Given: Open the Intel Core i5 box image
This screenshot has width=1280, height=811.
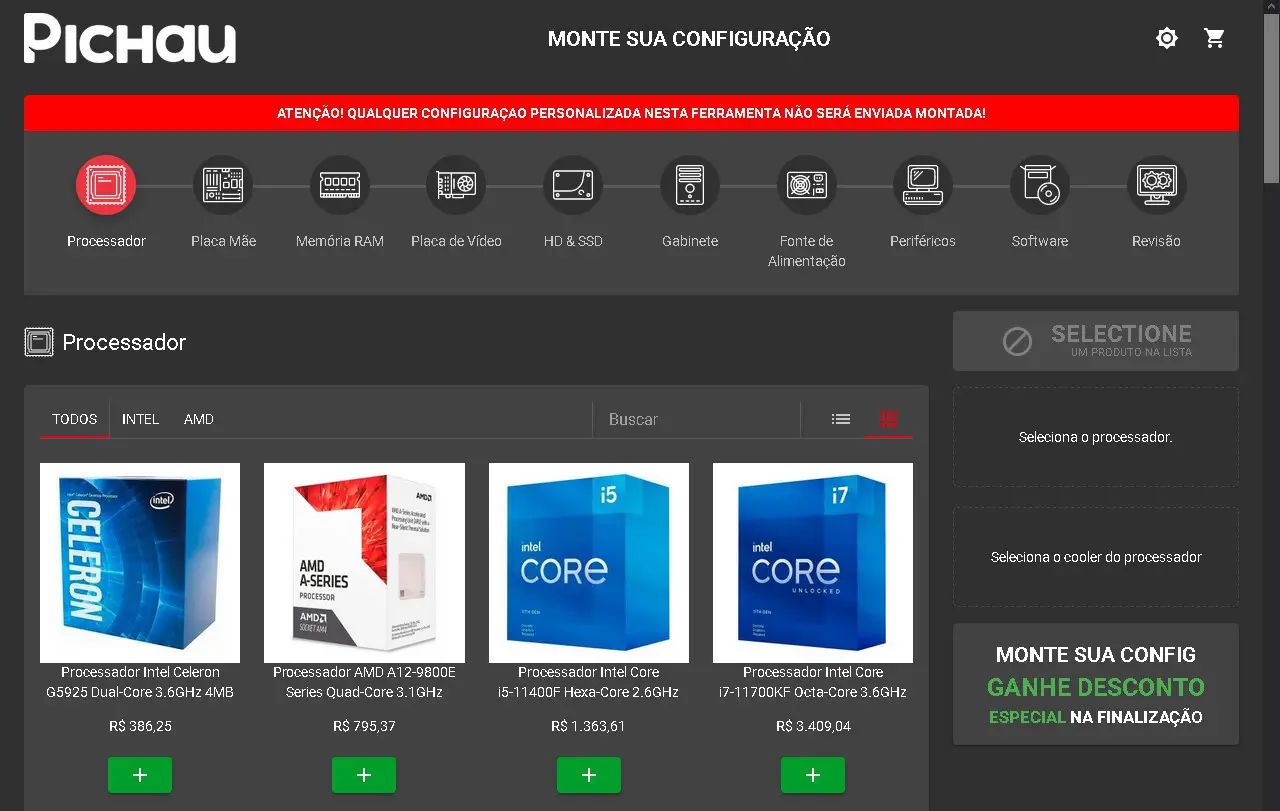Looking at the screenshot, I should (589, 563).
